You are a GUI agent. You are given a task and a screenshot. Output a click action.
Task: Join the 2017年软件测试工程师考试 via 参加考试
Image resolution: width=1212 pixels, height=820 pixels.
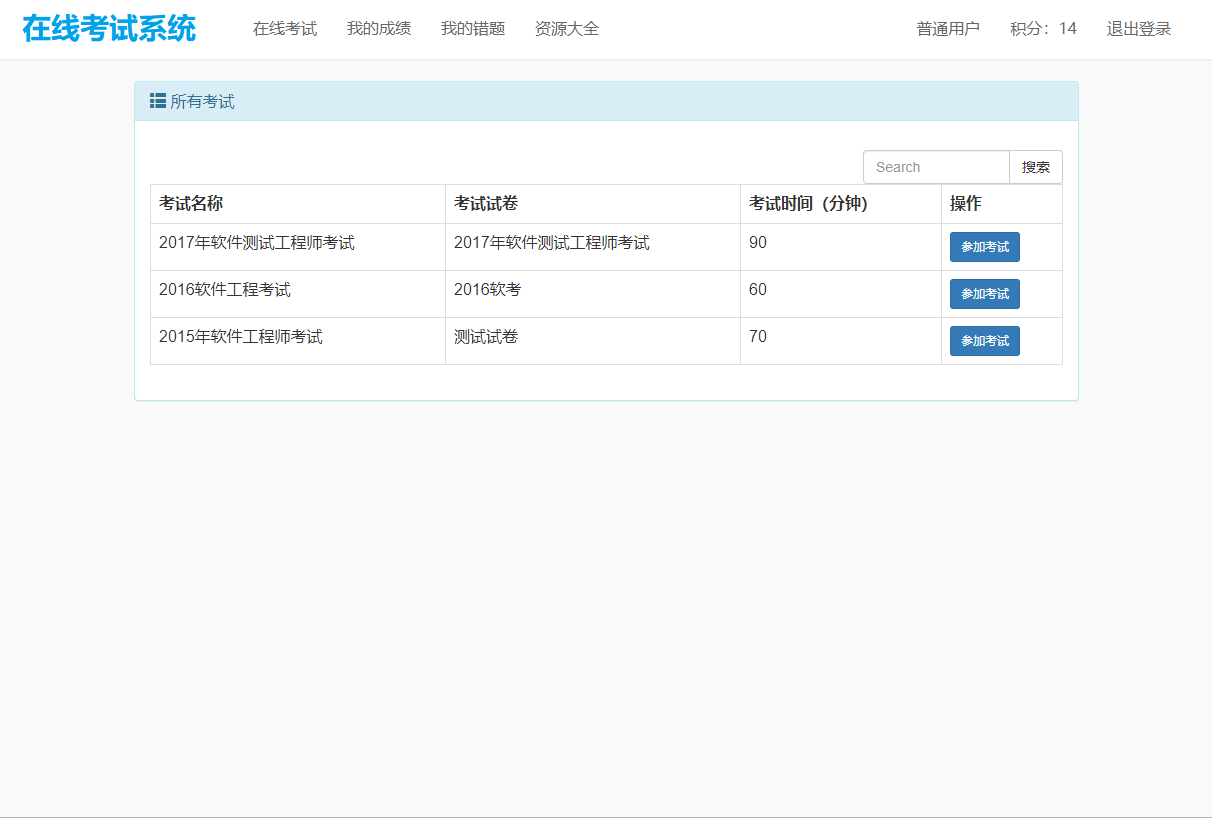984,247
